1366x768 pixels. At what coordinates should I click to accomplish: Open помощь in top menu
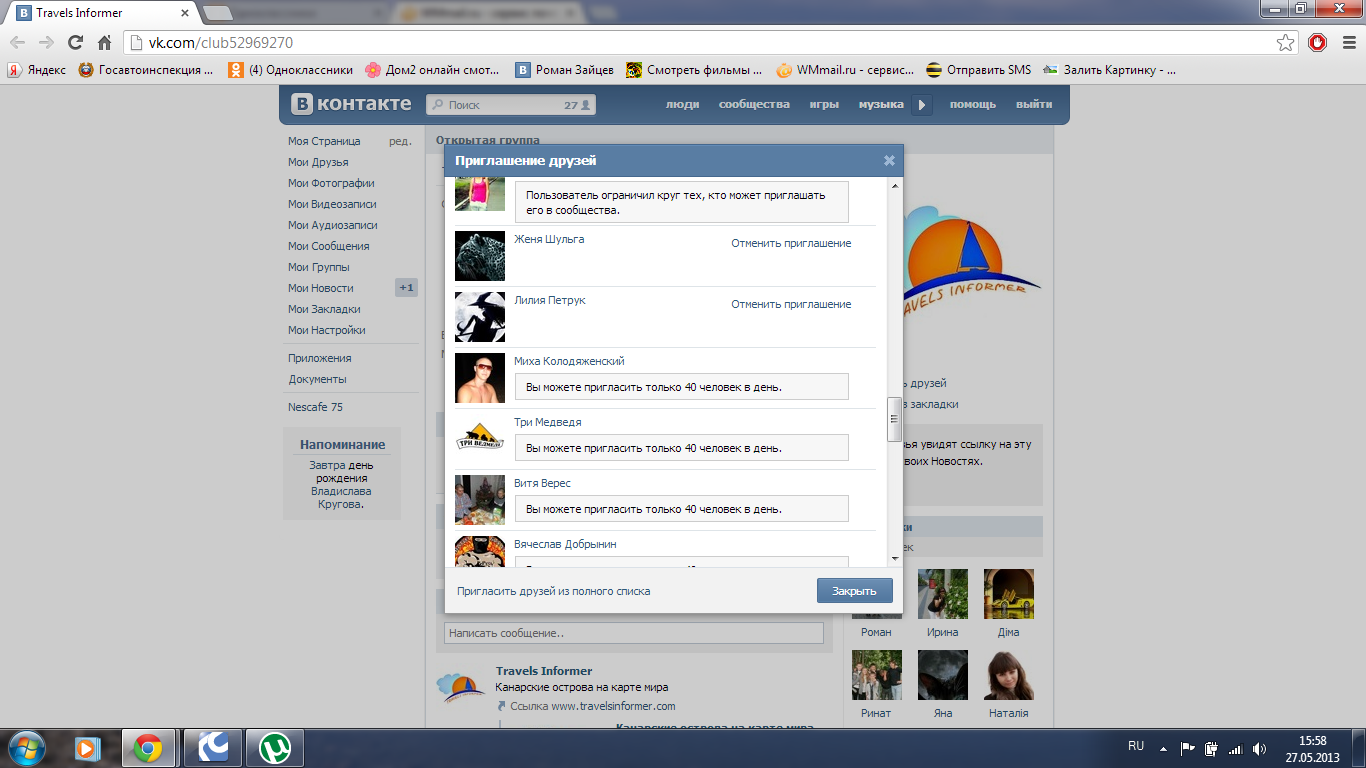tap(973, 104)
